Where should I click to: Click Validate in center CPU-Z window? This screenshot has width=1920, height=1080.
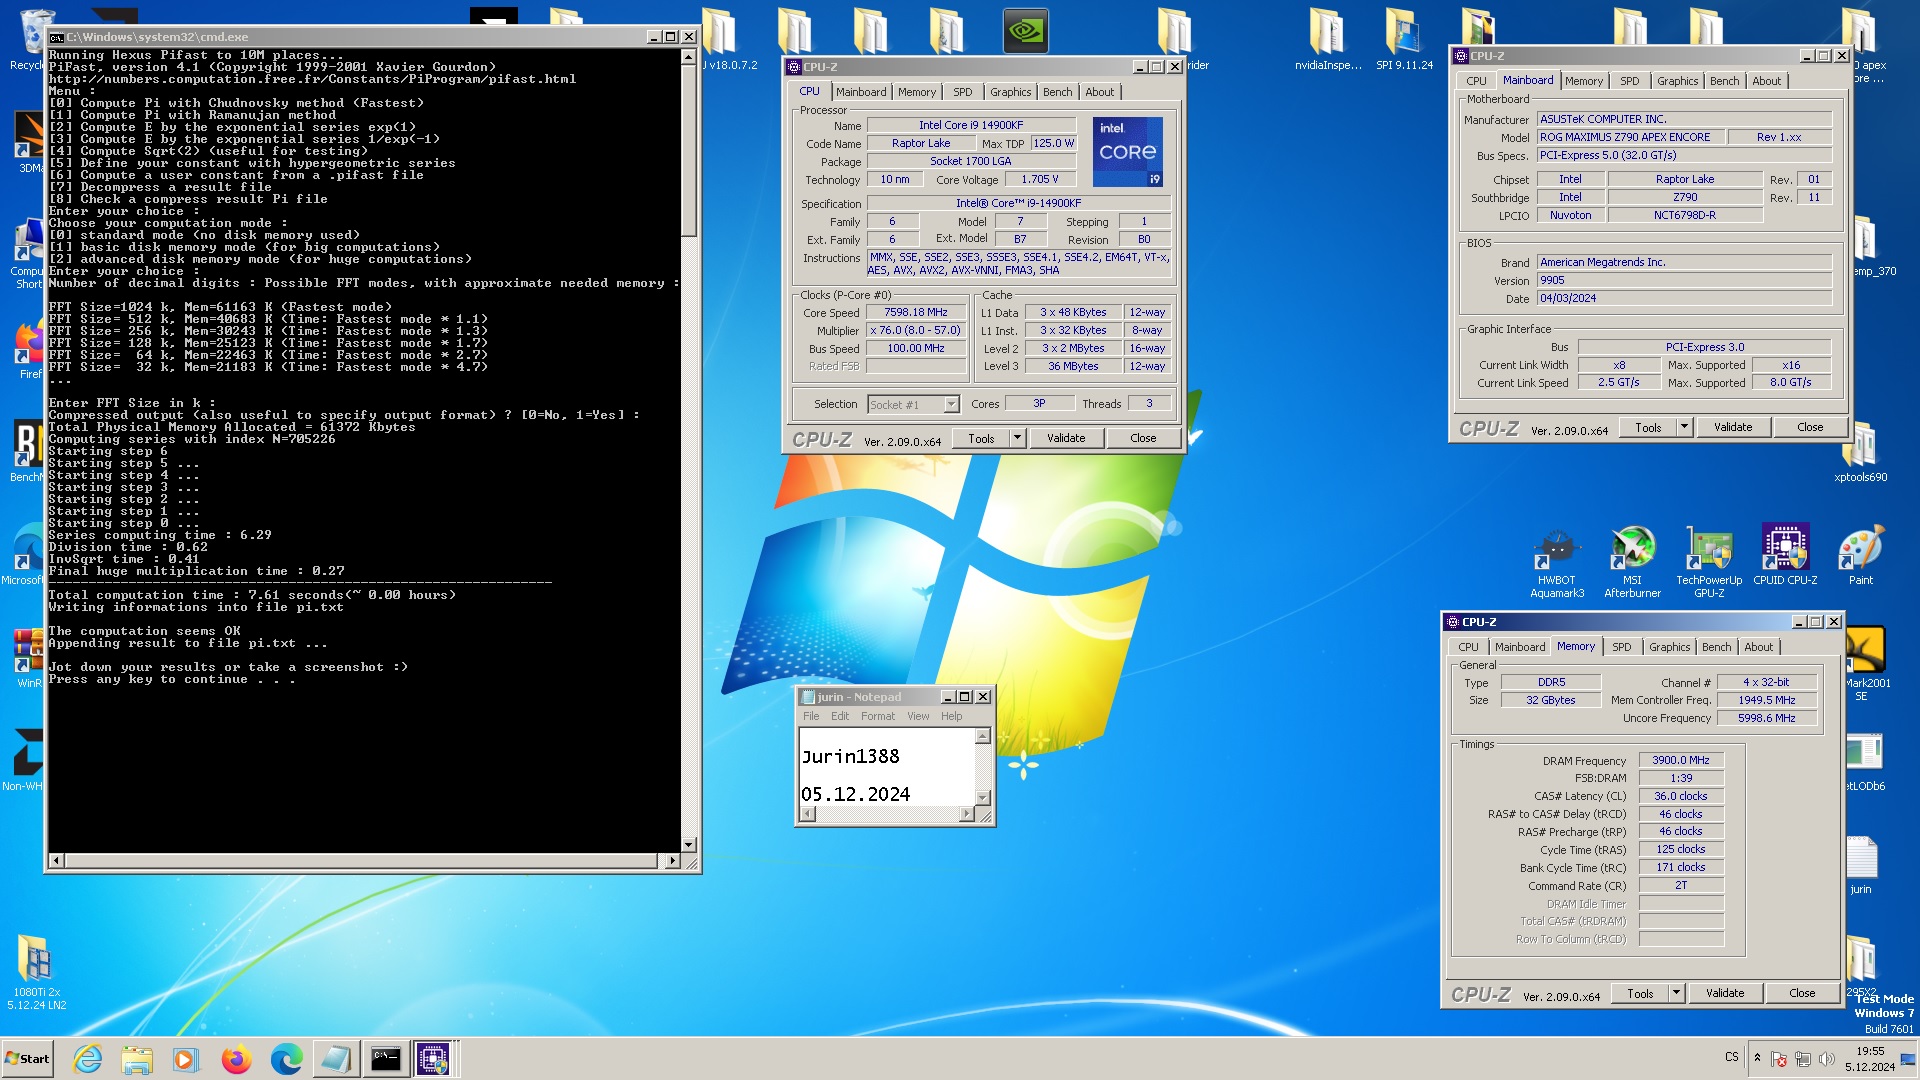click(x=1066, y=438)
